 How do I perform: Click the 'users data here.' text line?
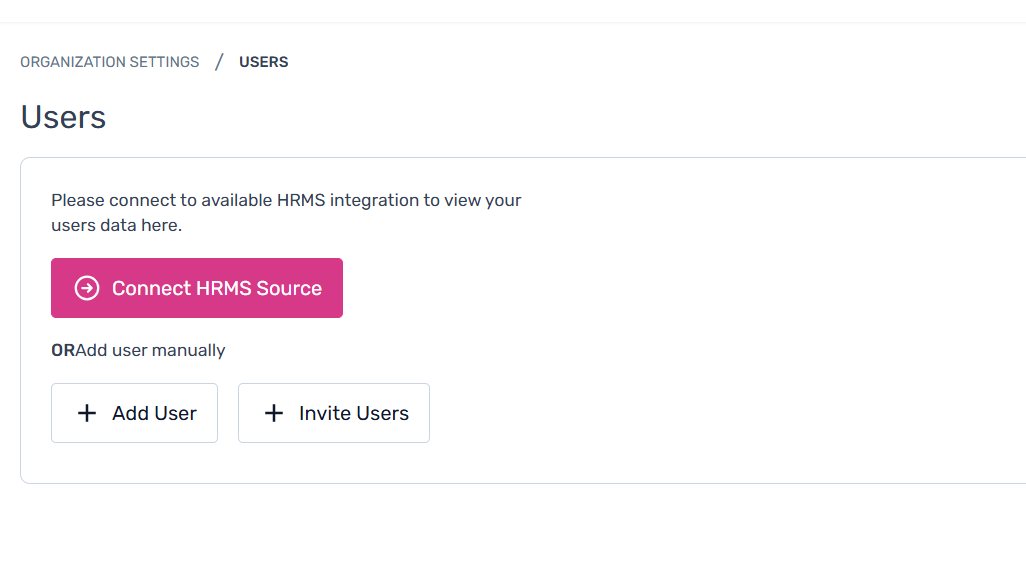pos(117,225)
